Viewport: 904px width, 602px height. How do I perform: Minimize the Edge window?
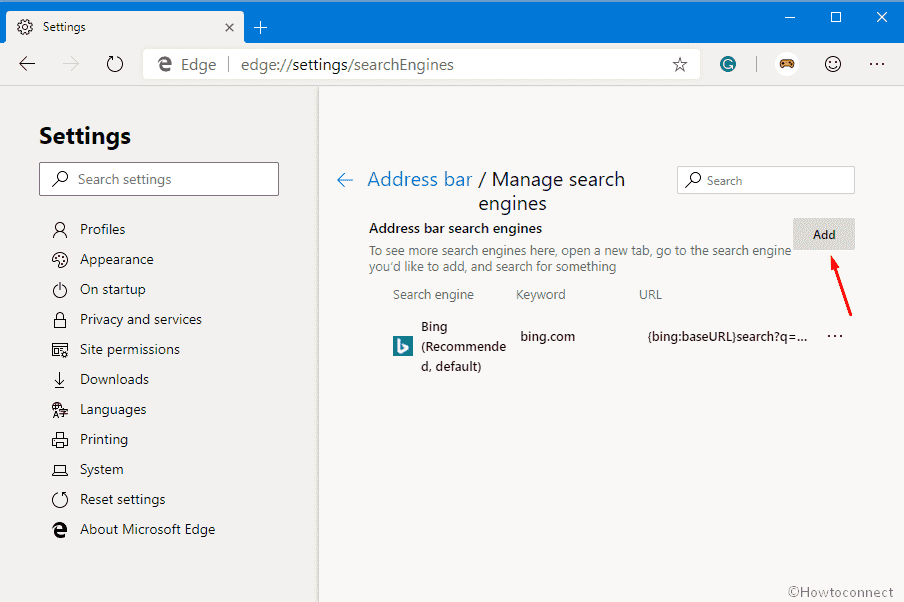[x=790, y=18]
